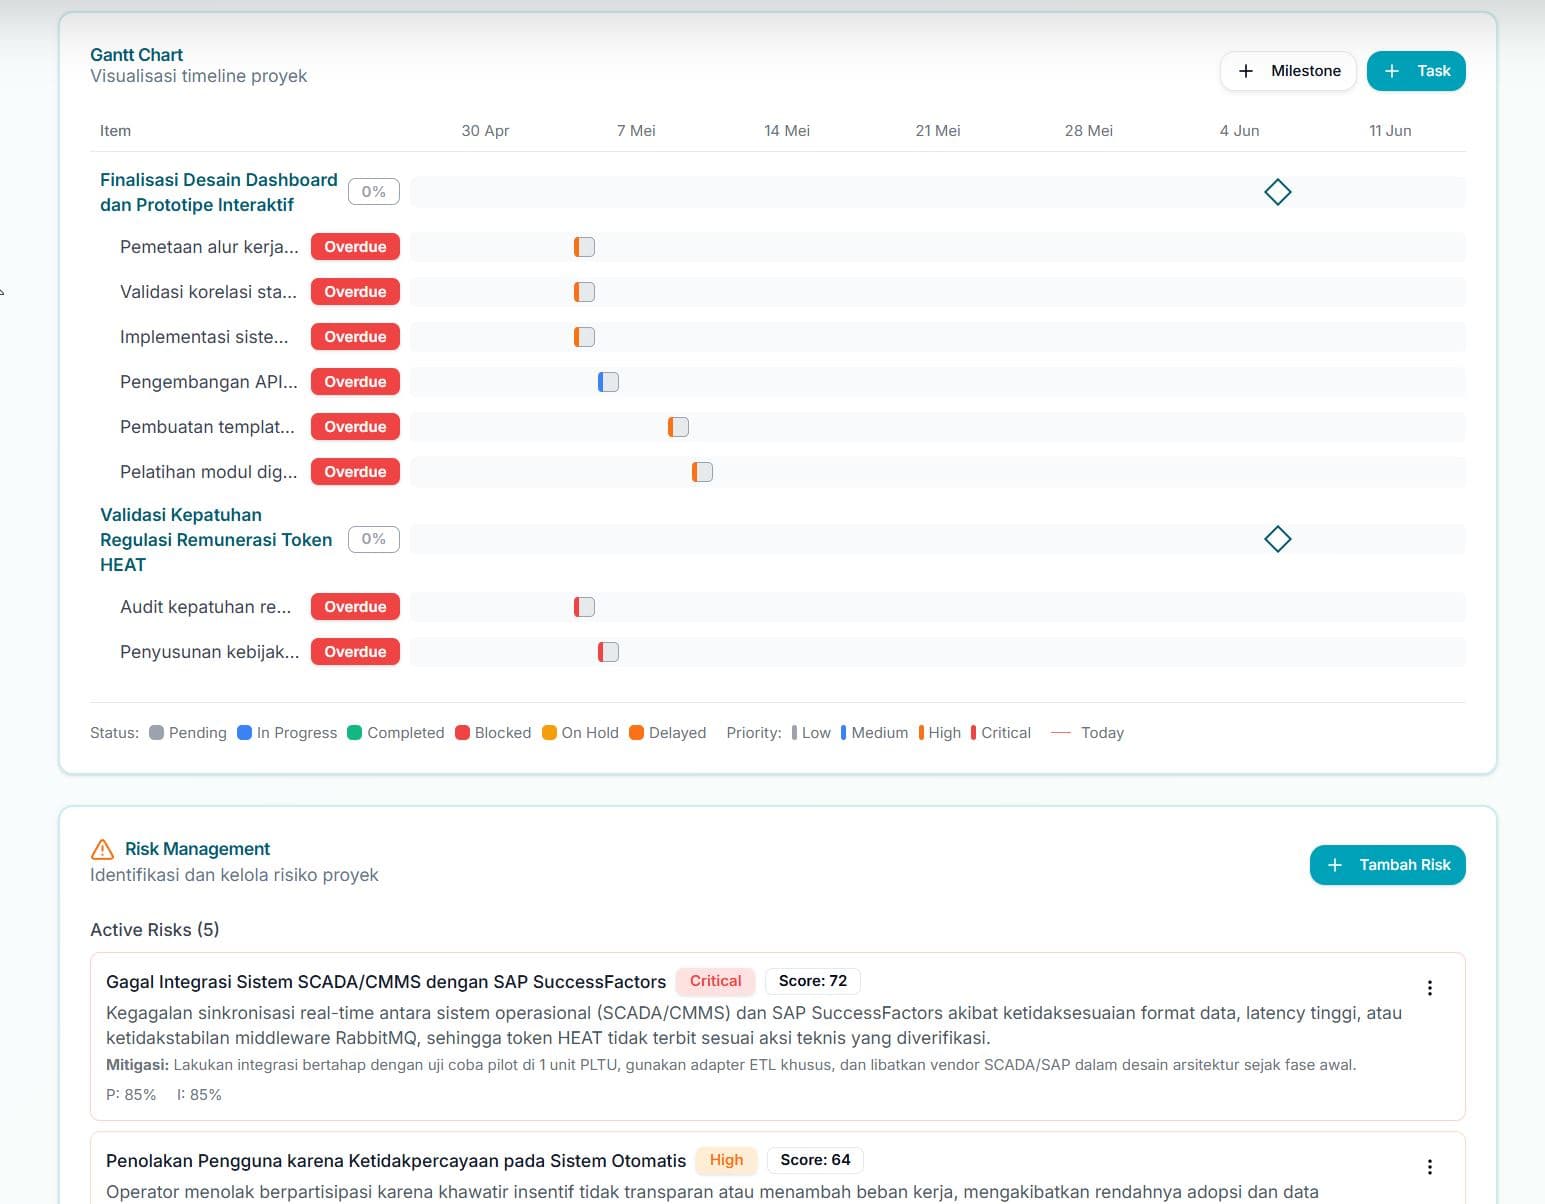Click Overdue badge on Audit kepatuhan row
The height and width of the screenshot is (1204, 1545).
tap(355, 607)
